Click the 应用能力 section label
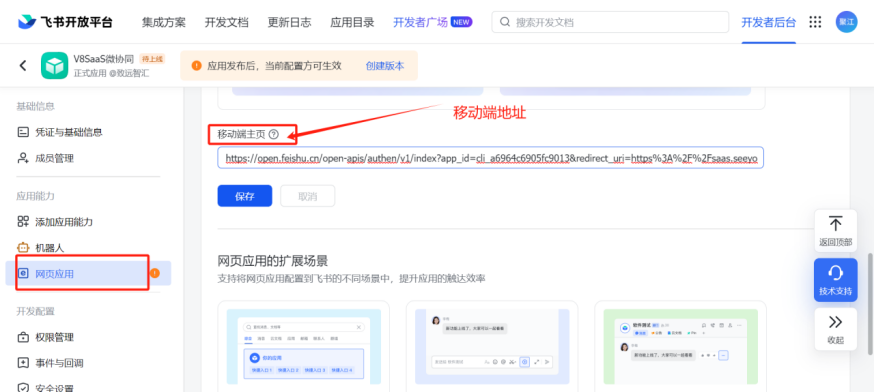The height and width of the screenshot is (392, 874). pyautogui.click(x=35, y=196)
